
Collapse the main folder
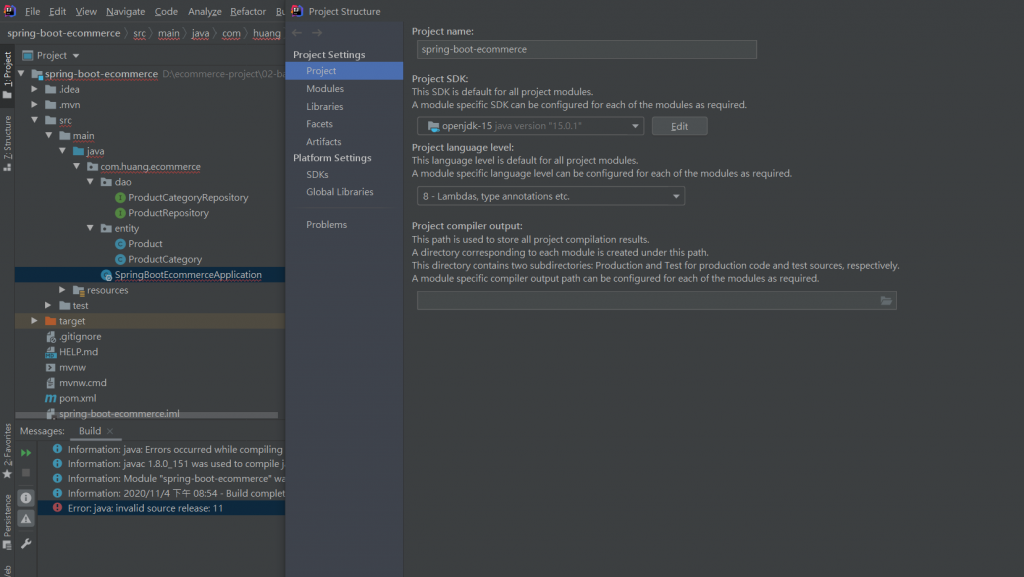pyautogui.click(x=49, y=136)
